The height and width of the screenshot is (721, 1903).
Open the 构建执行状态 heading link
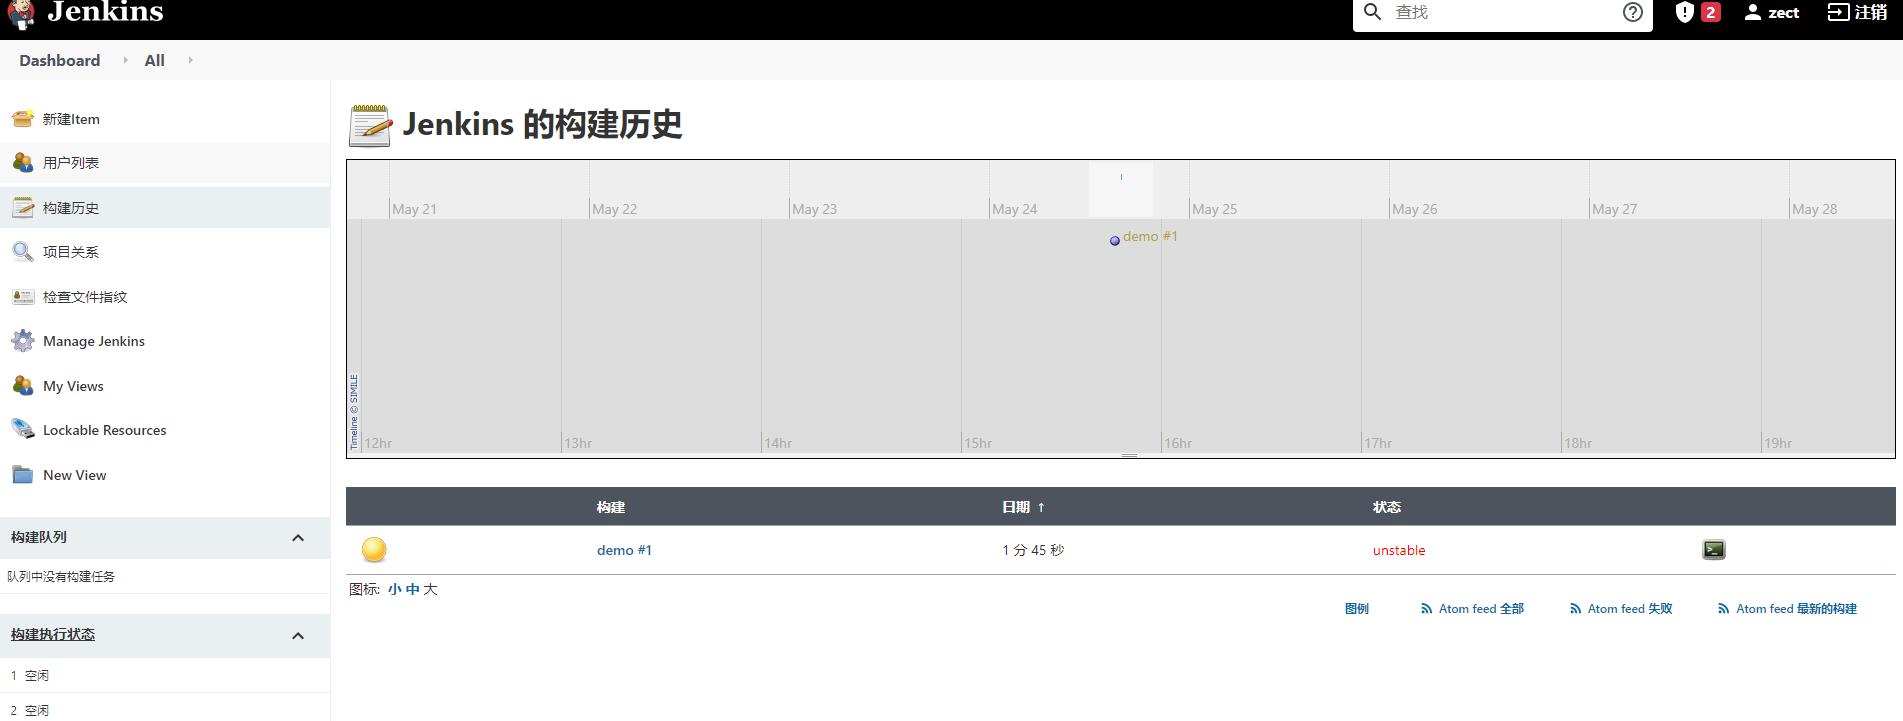[x=53, y=634]
